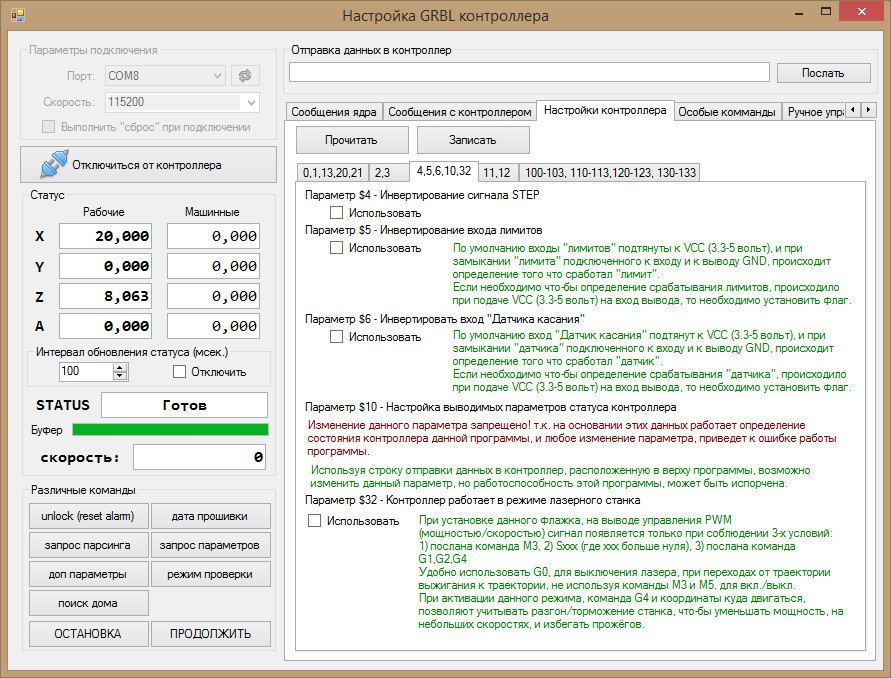
Task: Click the working Y coordinate field
Action: (x=105, y=266)
